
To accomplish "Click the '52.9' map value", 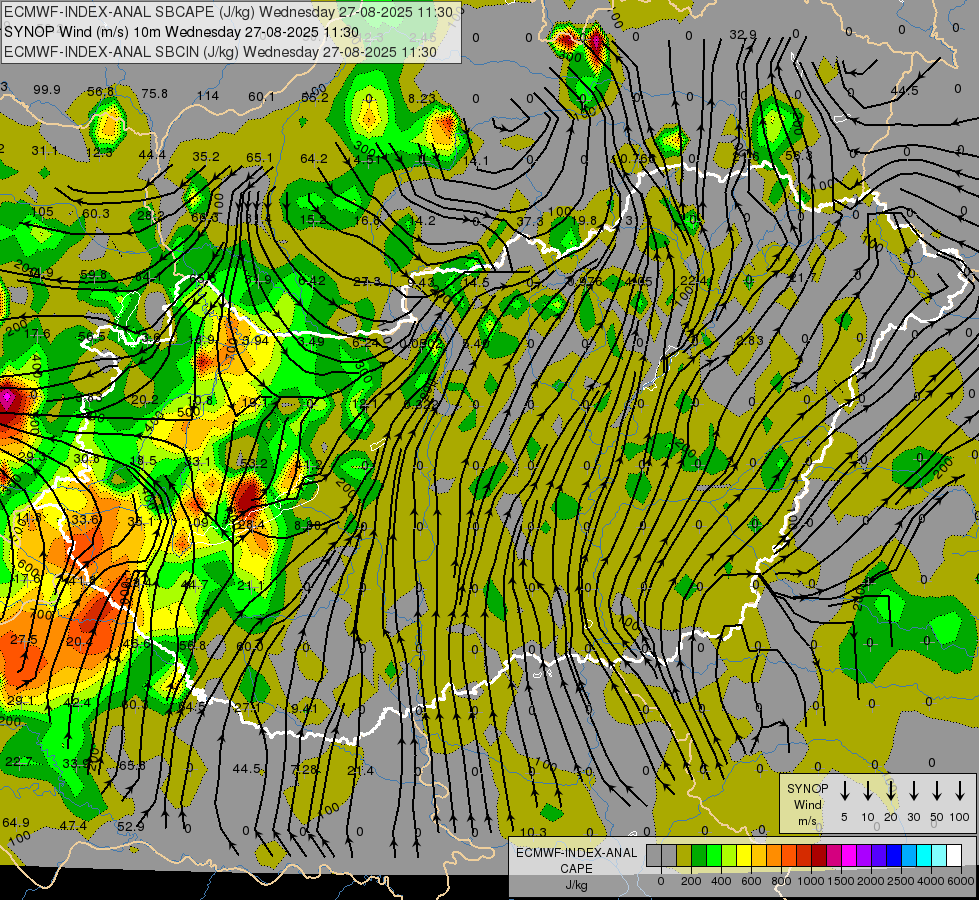I will 130,827.
